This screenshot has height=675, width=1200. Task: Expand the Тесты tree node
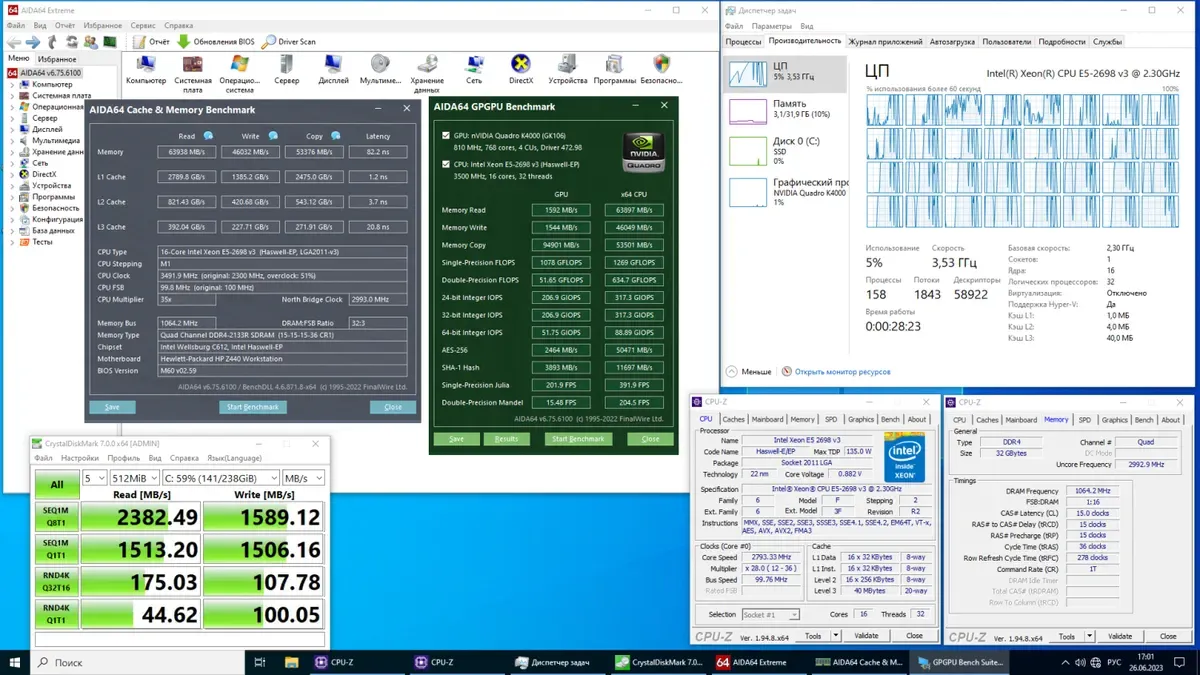tap(12, 242)
